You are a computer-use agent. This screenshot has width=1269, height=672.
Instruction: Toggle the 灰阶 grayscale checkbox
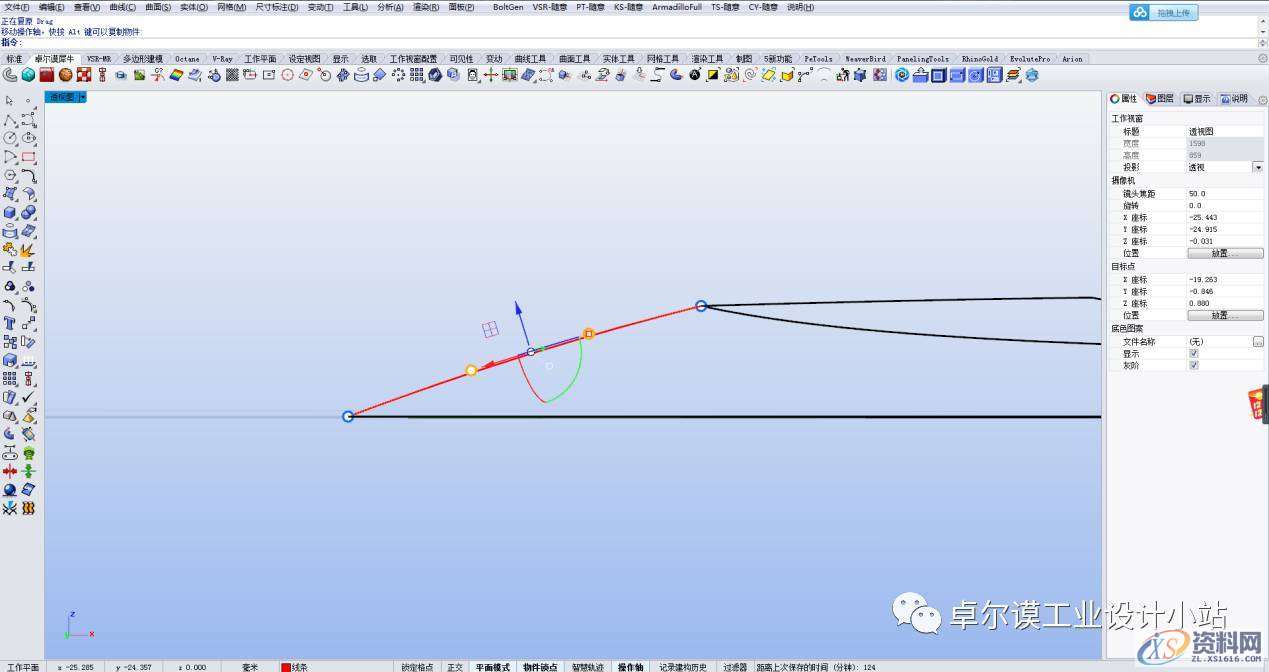click(x=1193, y=366)
